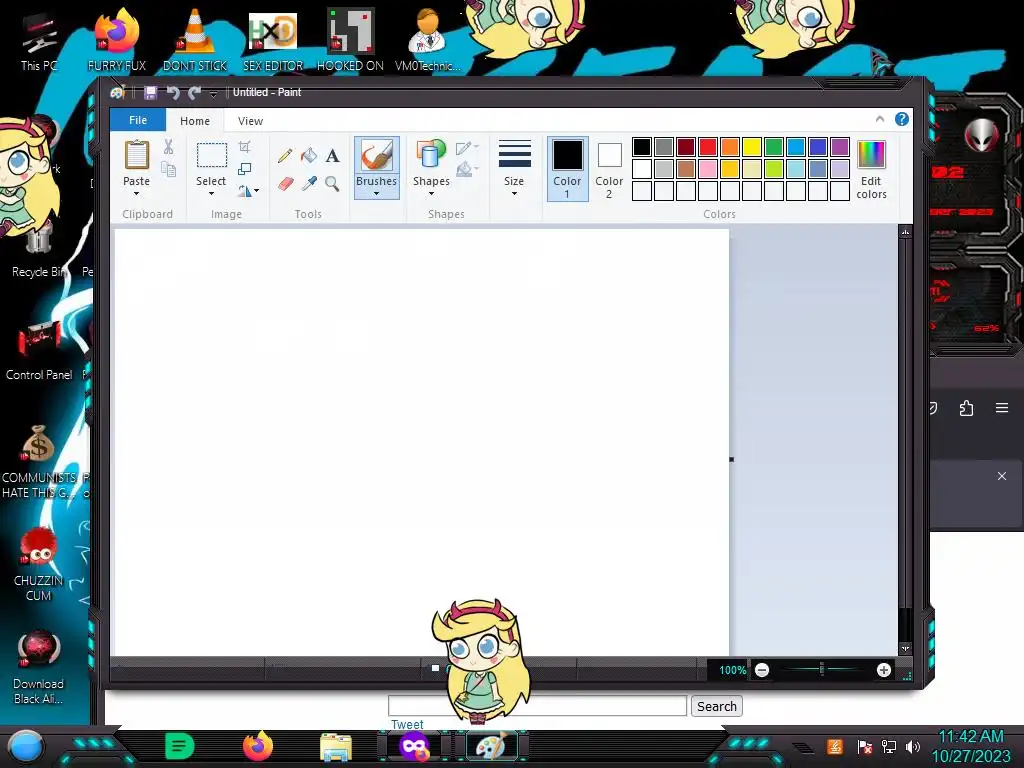Image resolution: width=1024 pixels, height=768 pixels.
Task: Open This PC desktop icon
Action: click(39, 42)
